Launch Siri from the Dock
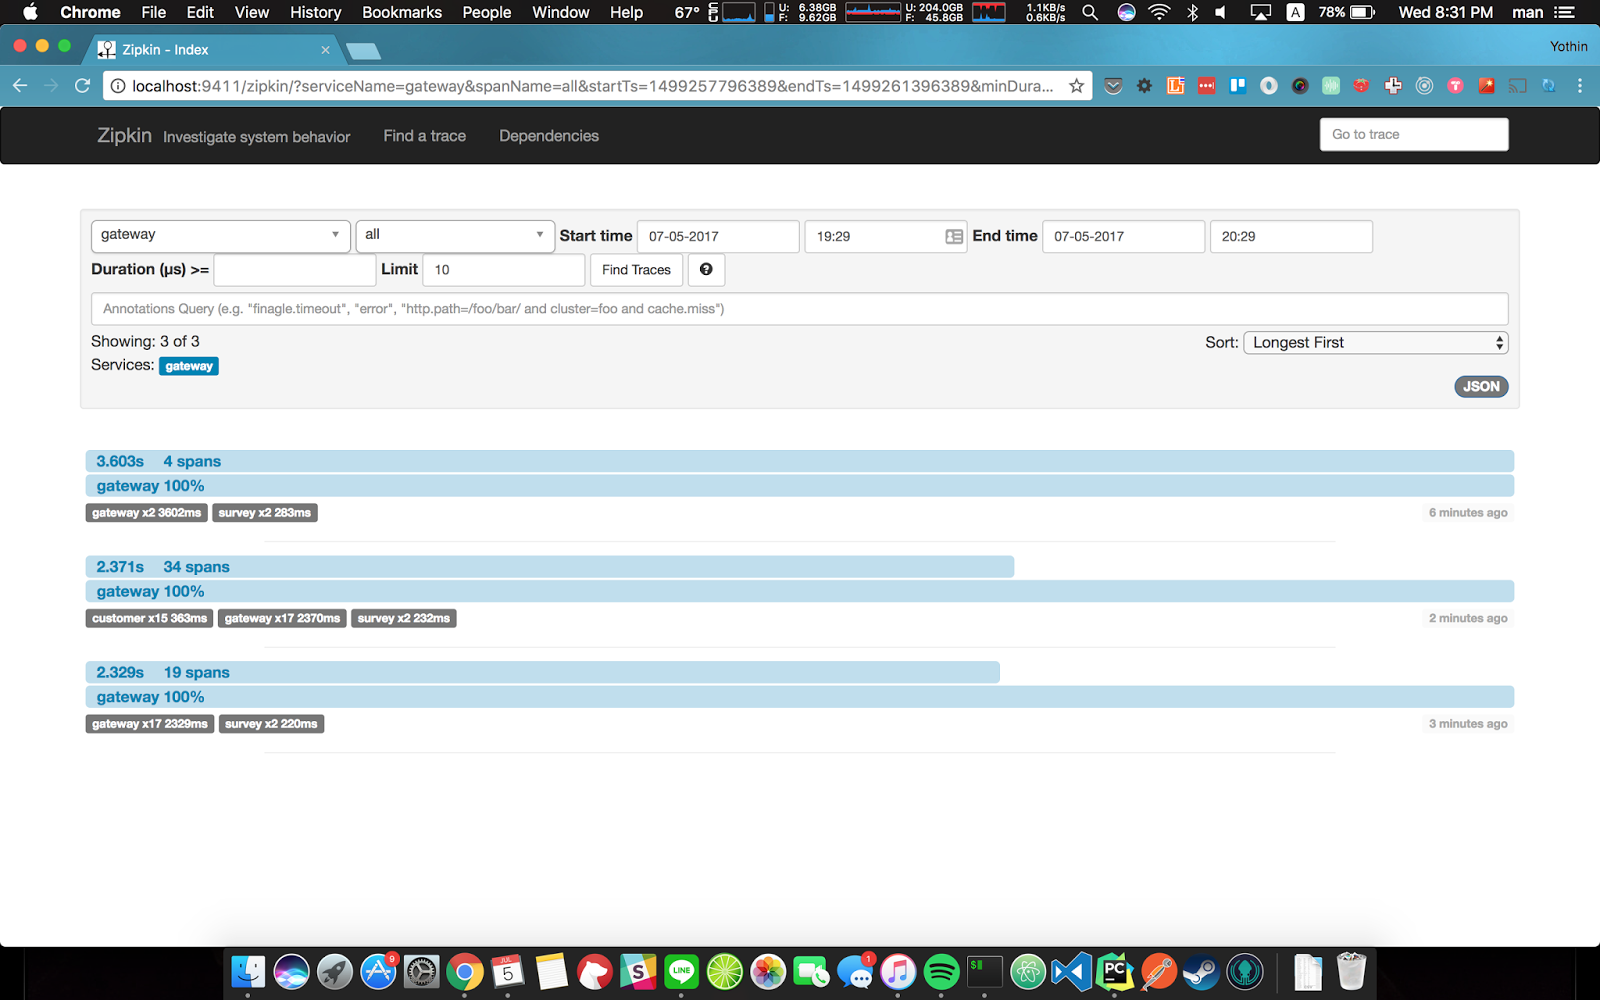 click(291, 971)
